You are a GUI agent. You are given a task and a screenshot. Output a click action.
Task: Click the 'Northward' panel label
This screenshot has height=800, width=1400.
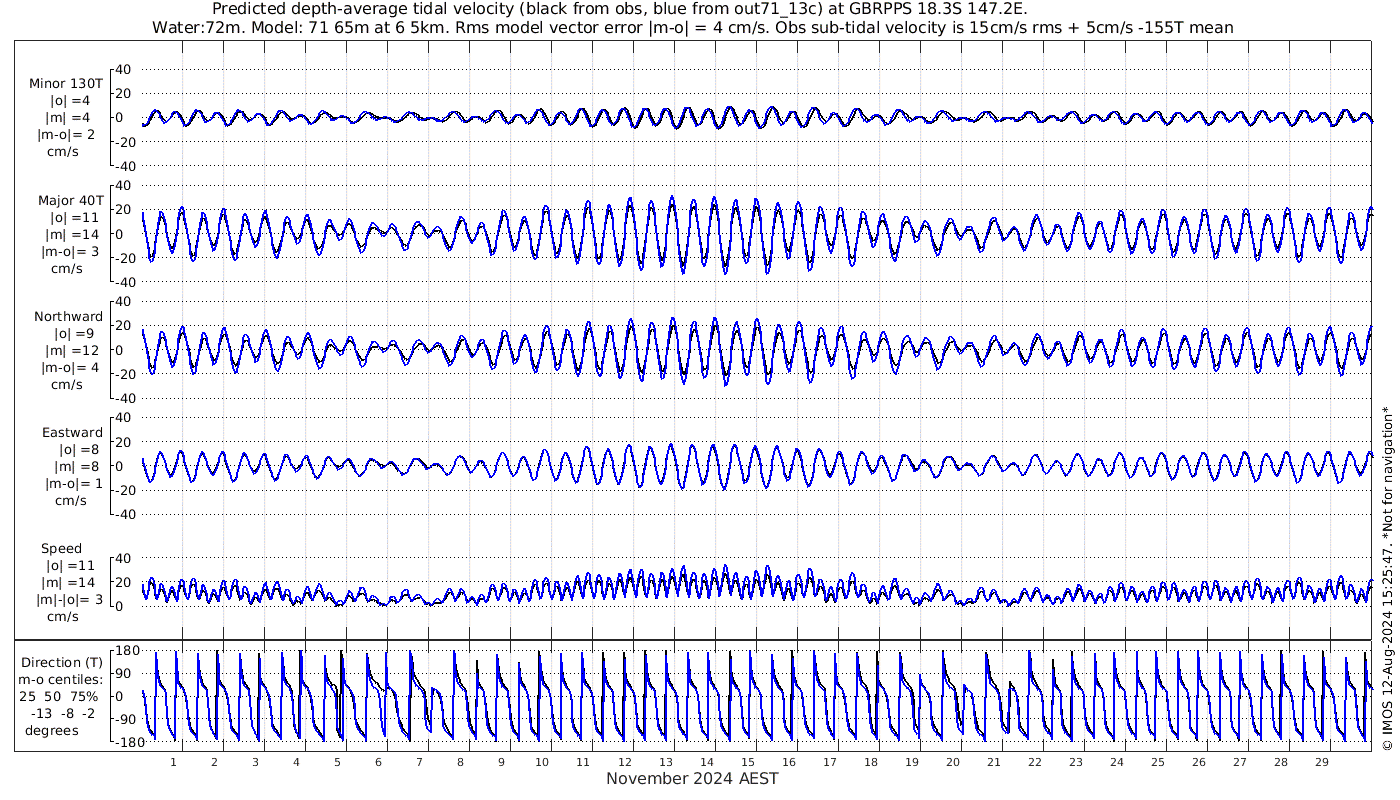coord(68,316)
